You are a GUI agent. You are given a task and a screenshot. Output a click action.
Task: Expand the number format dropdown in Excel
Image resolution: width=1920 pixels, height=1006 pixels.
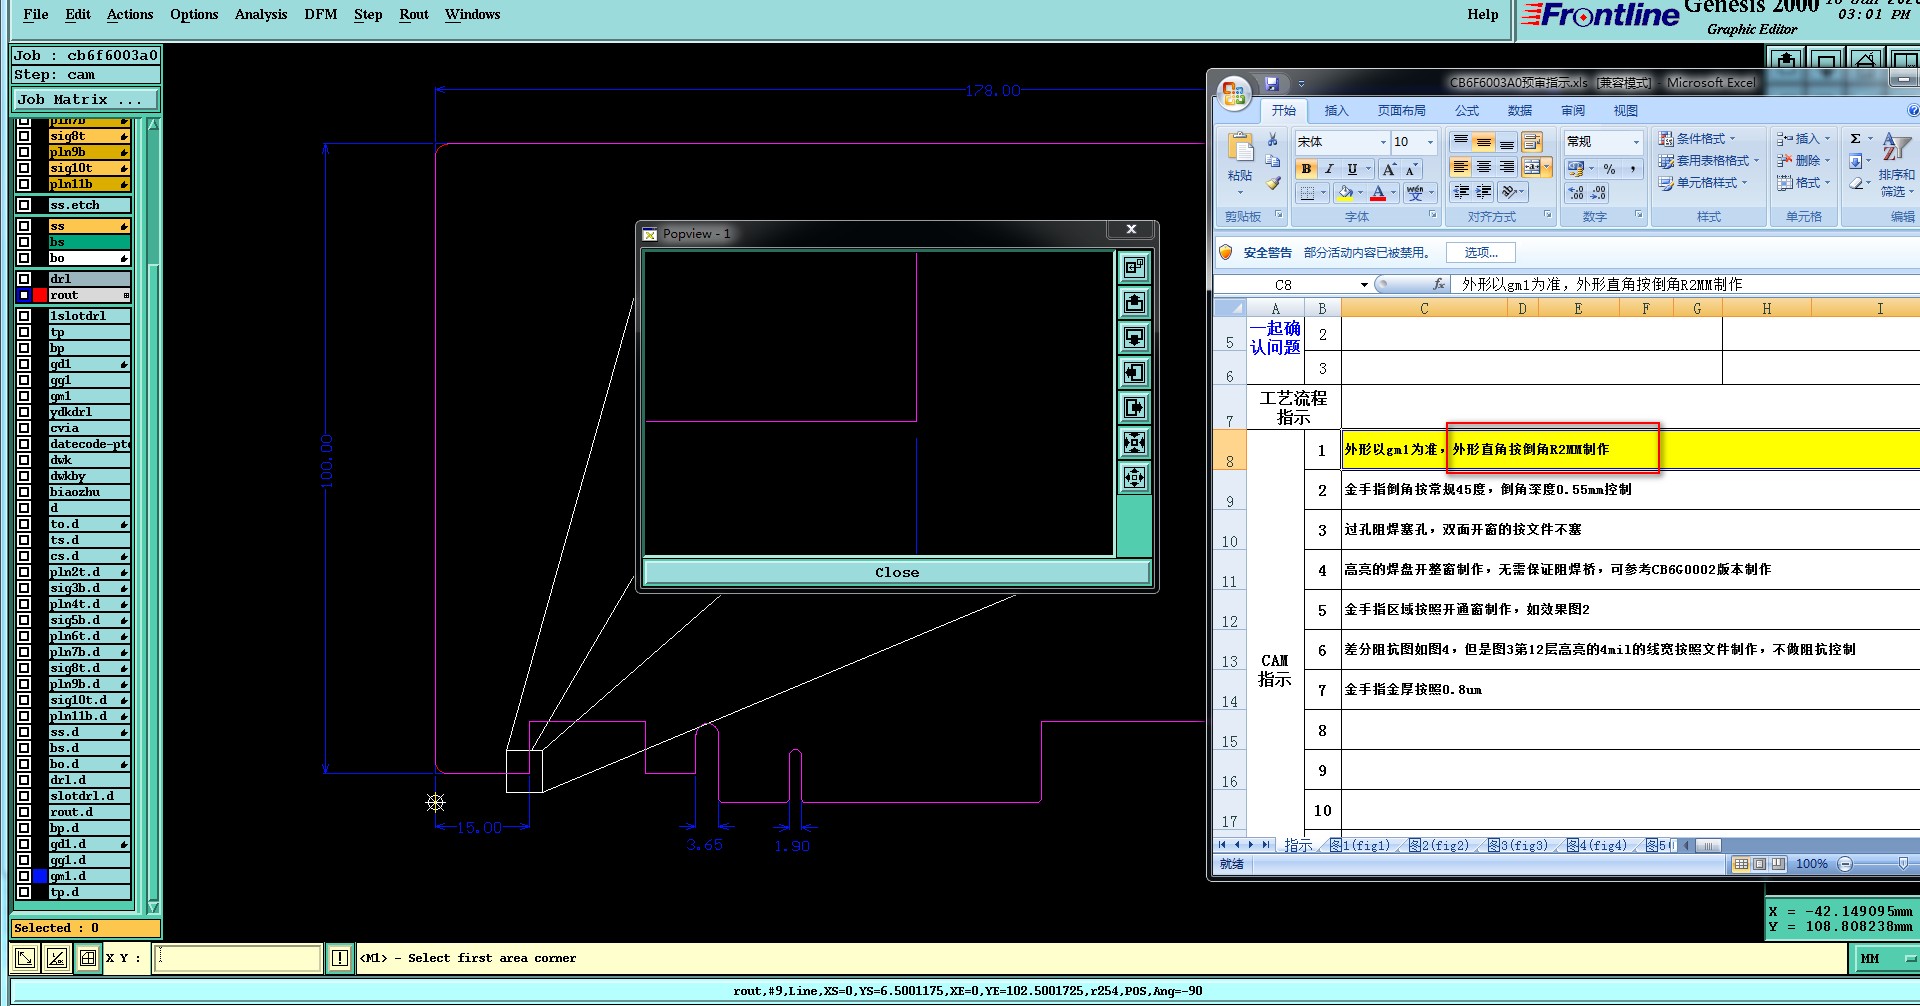[x=1636, y=142]
